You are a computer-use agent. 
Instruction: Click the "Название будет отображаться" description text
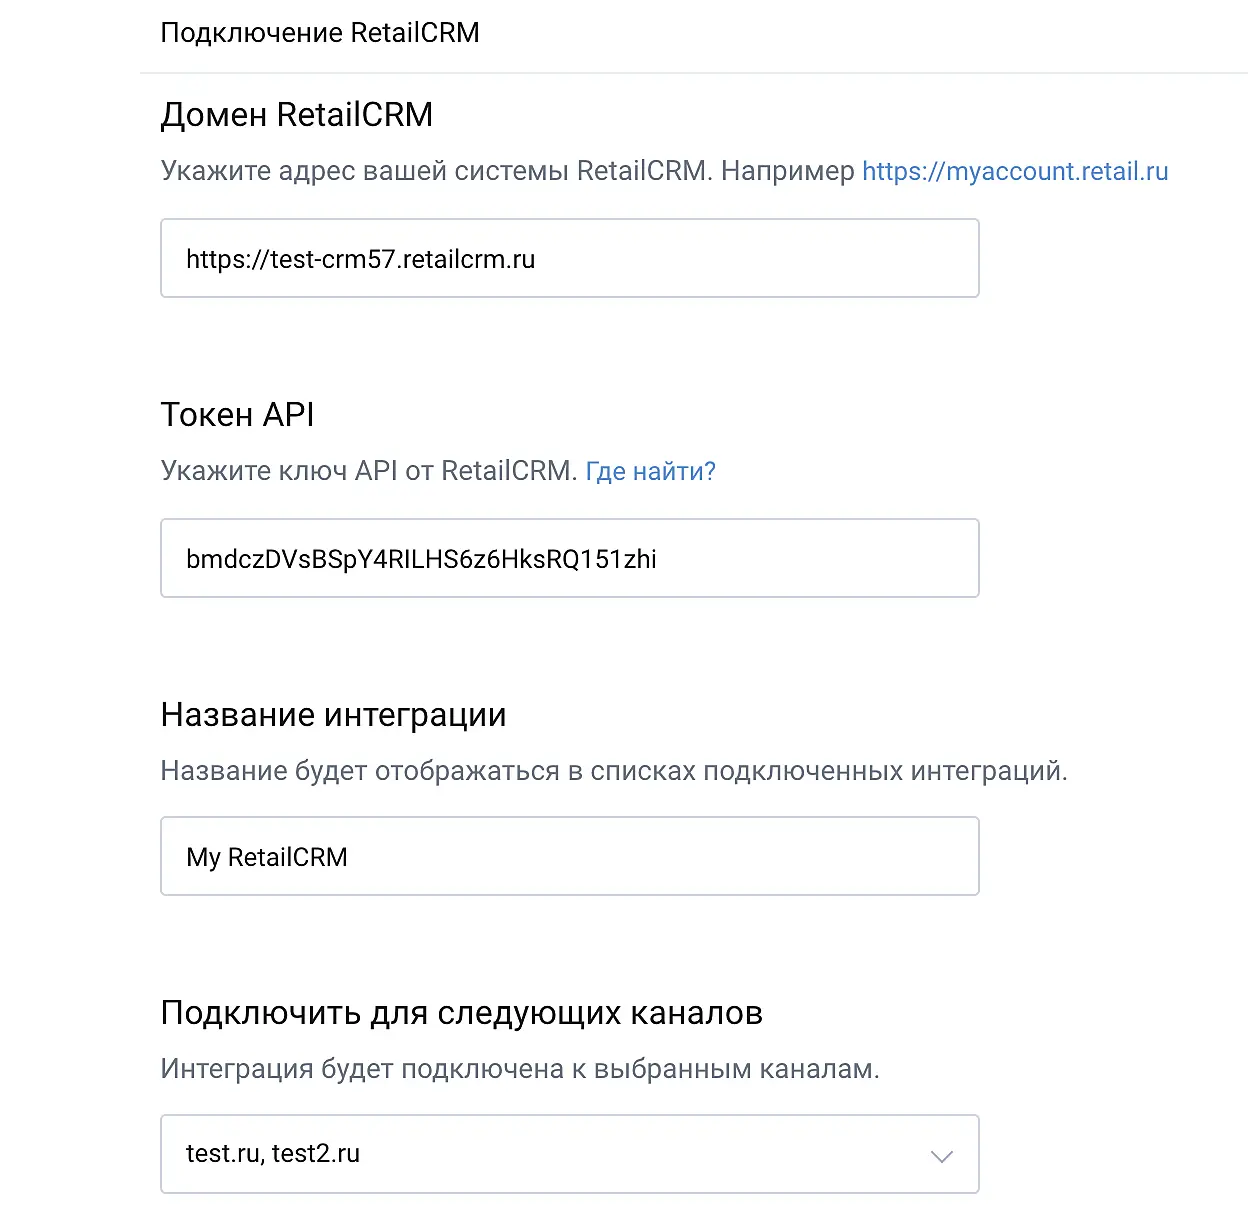613,771
